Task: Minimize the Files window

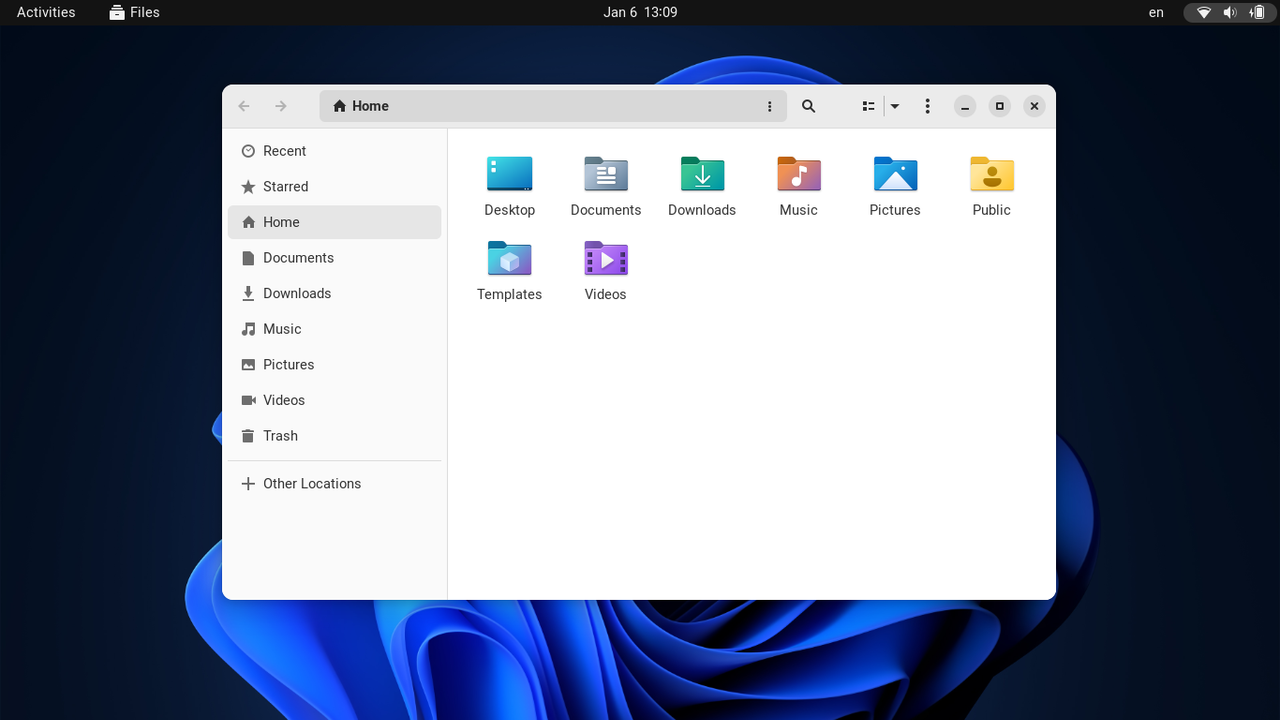Action: point(964,106)
